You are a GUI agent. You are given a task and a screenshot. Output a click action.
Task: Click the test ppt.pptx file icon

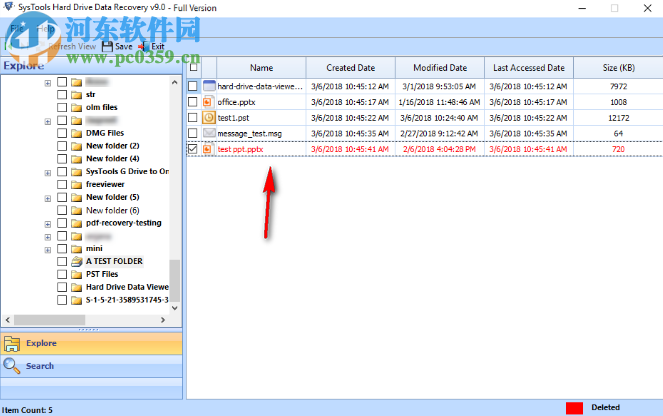208,149
